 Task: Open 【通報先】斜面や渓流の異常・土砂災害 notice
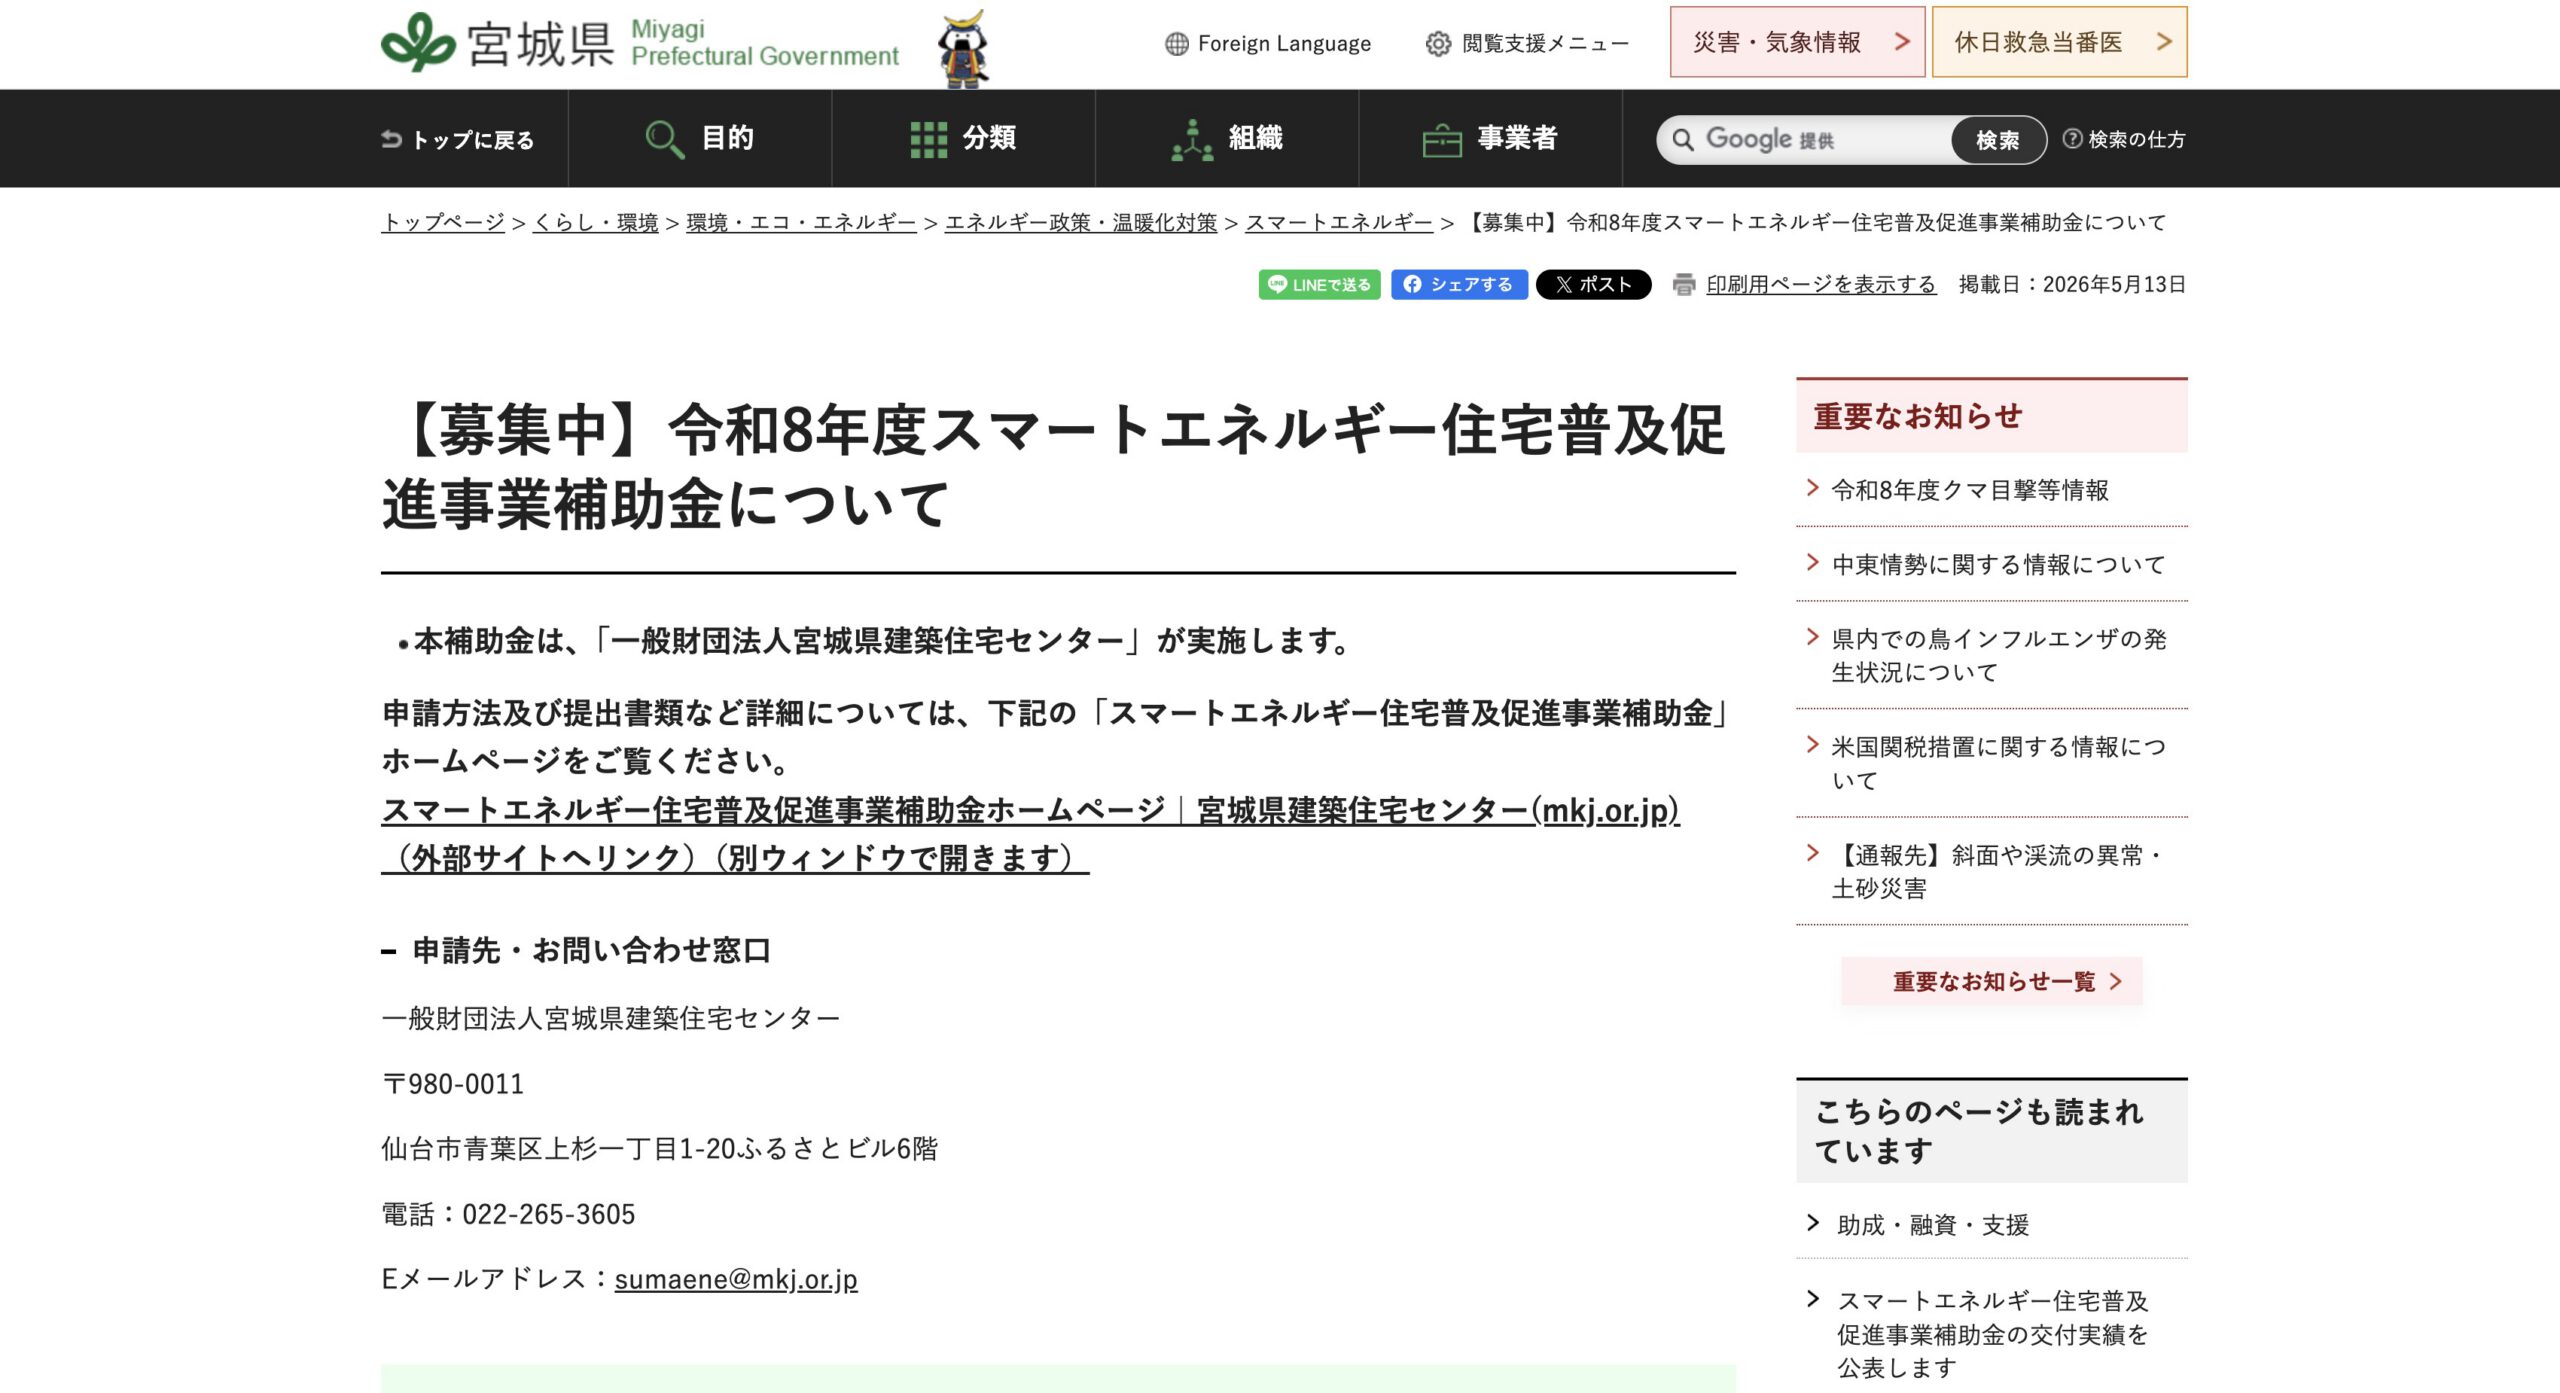[1998, 871]
